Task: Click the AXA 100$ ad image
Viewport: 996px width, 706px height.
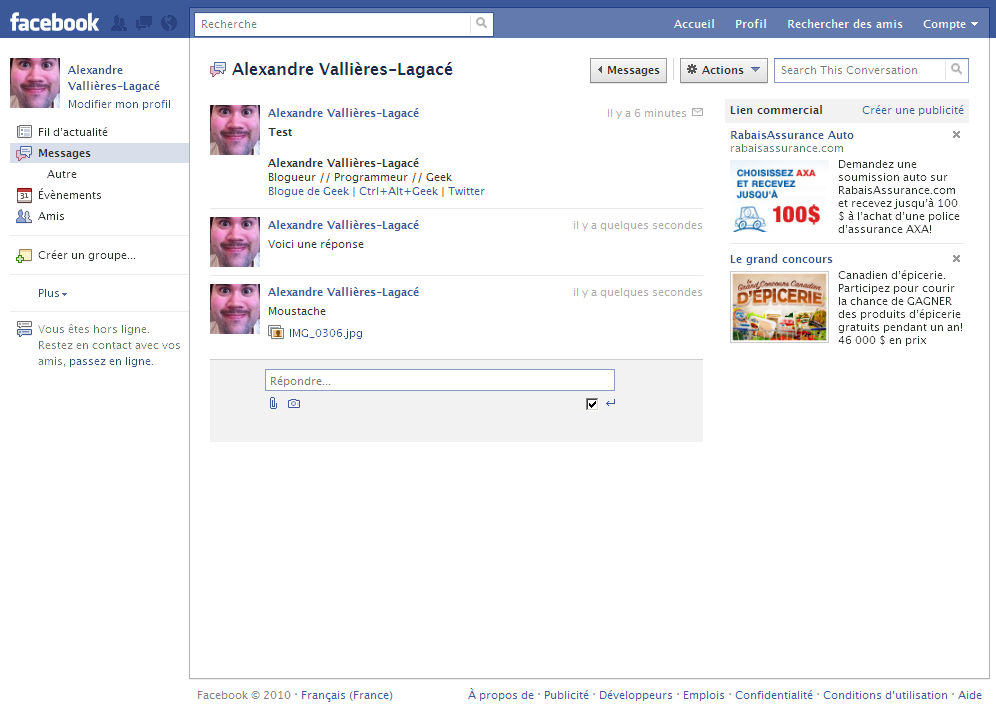Action: click(779, 198)
